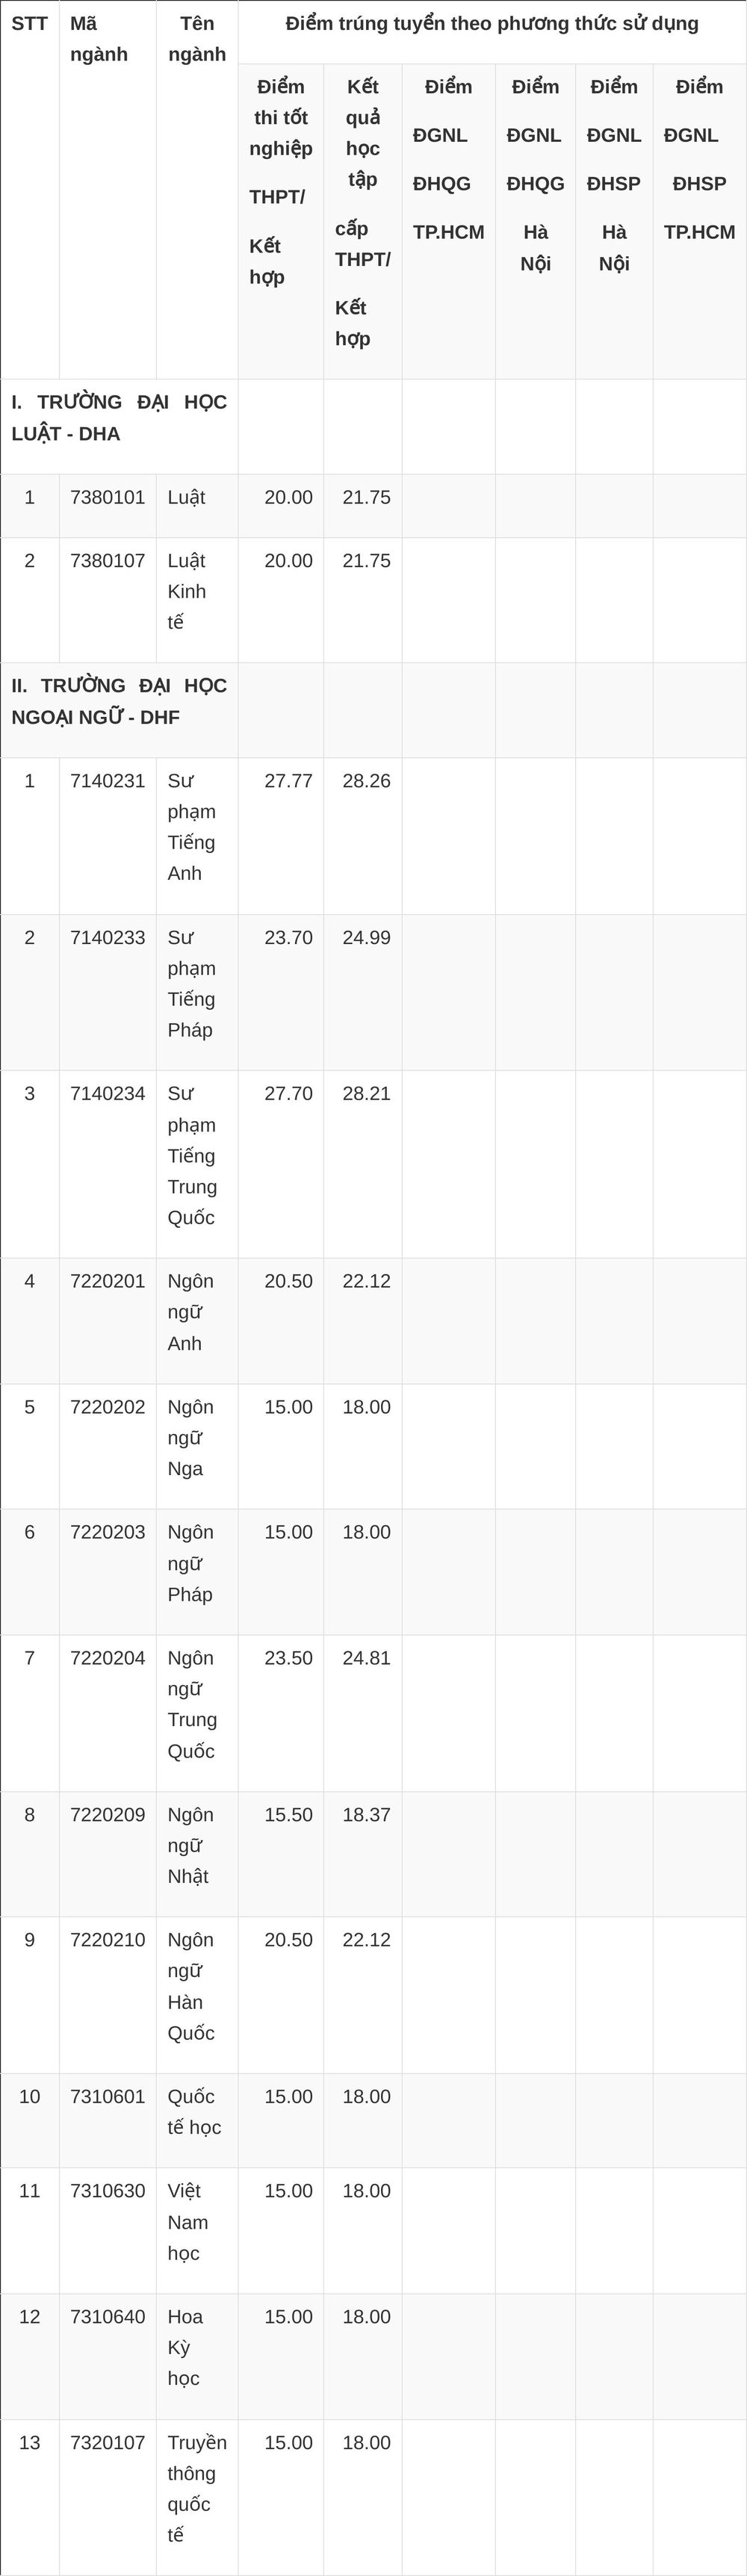Select Sư phạm Tiếng Anh cell

[x=192, y=827]
